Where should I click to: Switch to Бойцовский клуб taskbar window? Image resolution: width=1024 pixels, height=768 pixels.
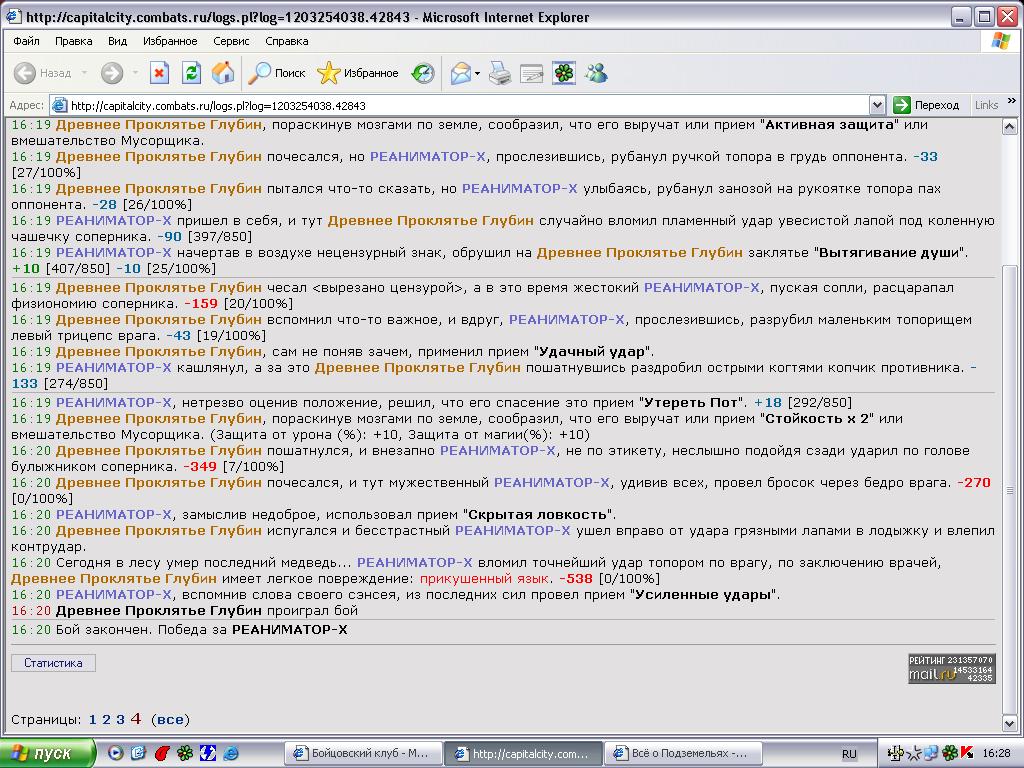coord(362,754)
